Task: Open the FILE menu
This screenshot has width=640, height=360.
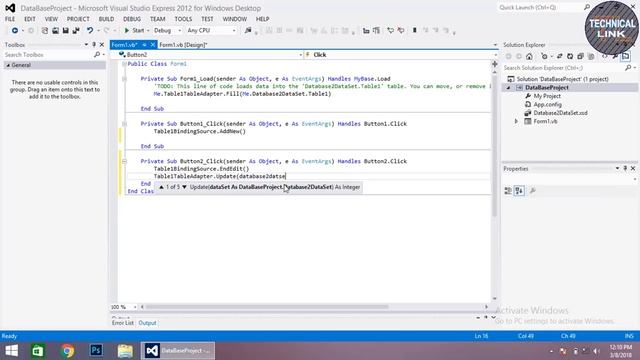Action: [10, 19]
